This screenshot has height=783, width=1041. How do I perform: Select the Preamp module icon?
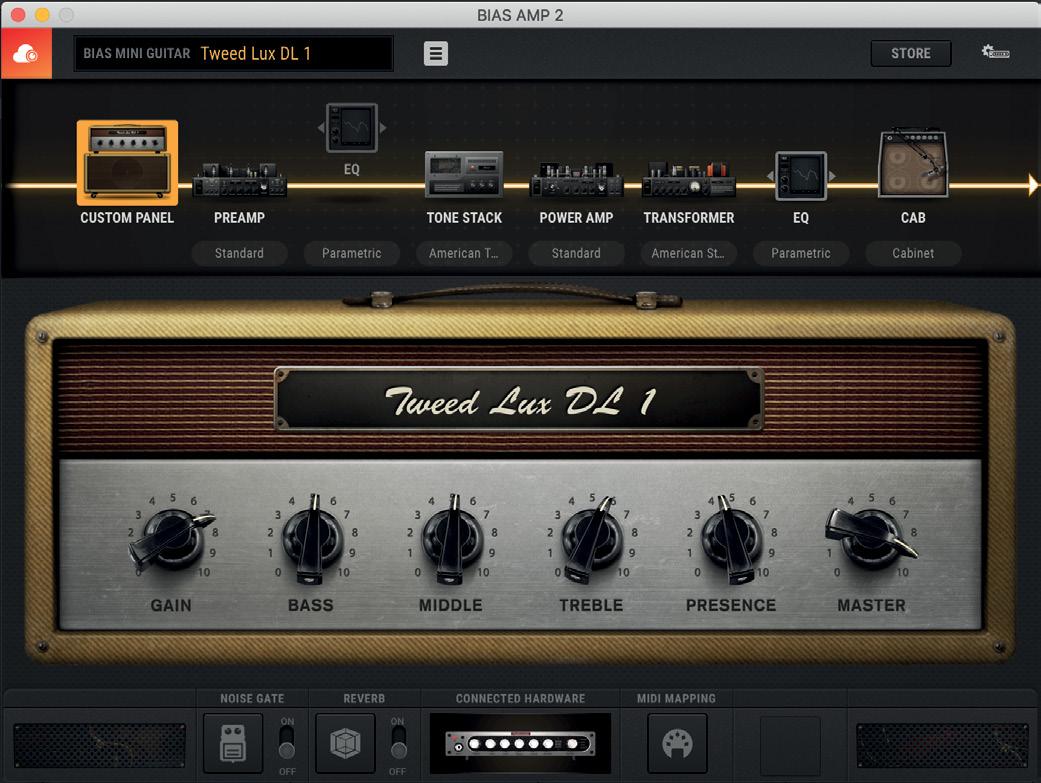pos(239,180)
